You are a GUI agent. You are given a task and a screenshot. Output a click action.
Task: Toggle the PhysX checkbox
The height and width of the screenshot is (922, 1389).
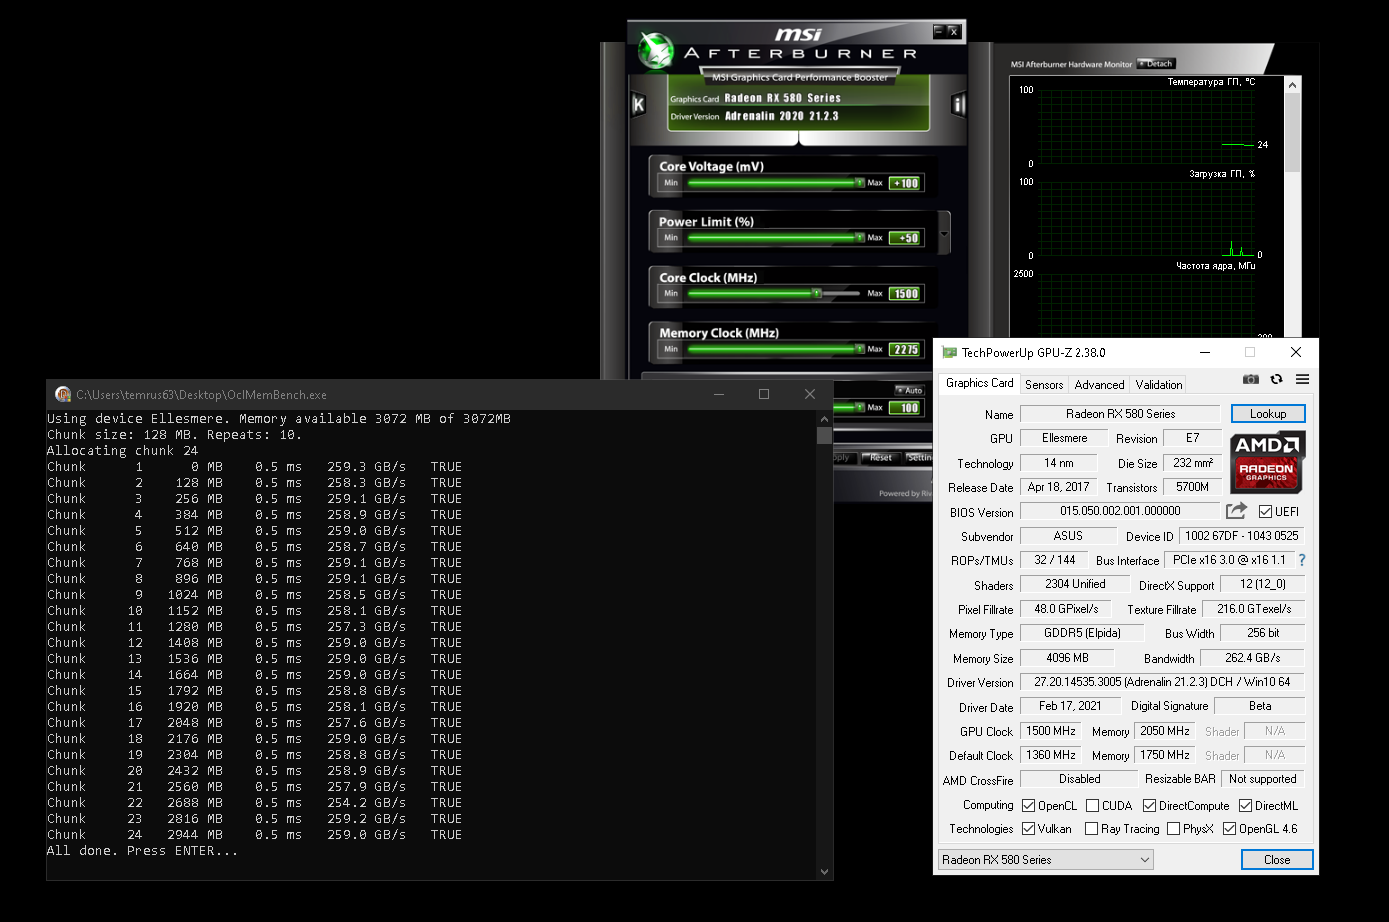point(1173,828)
